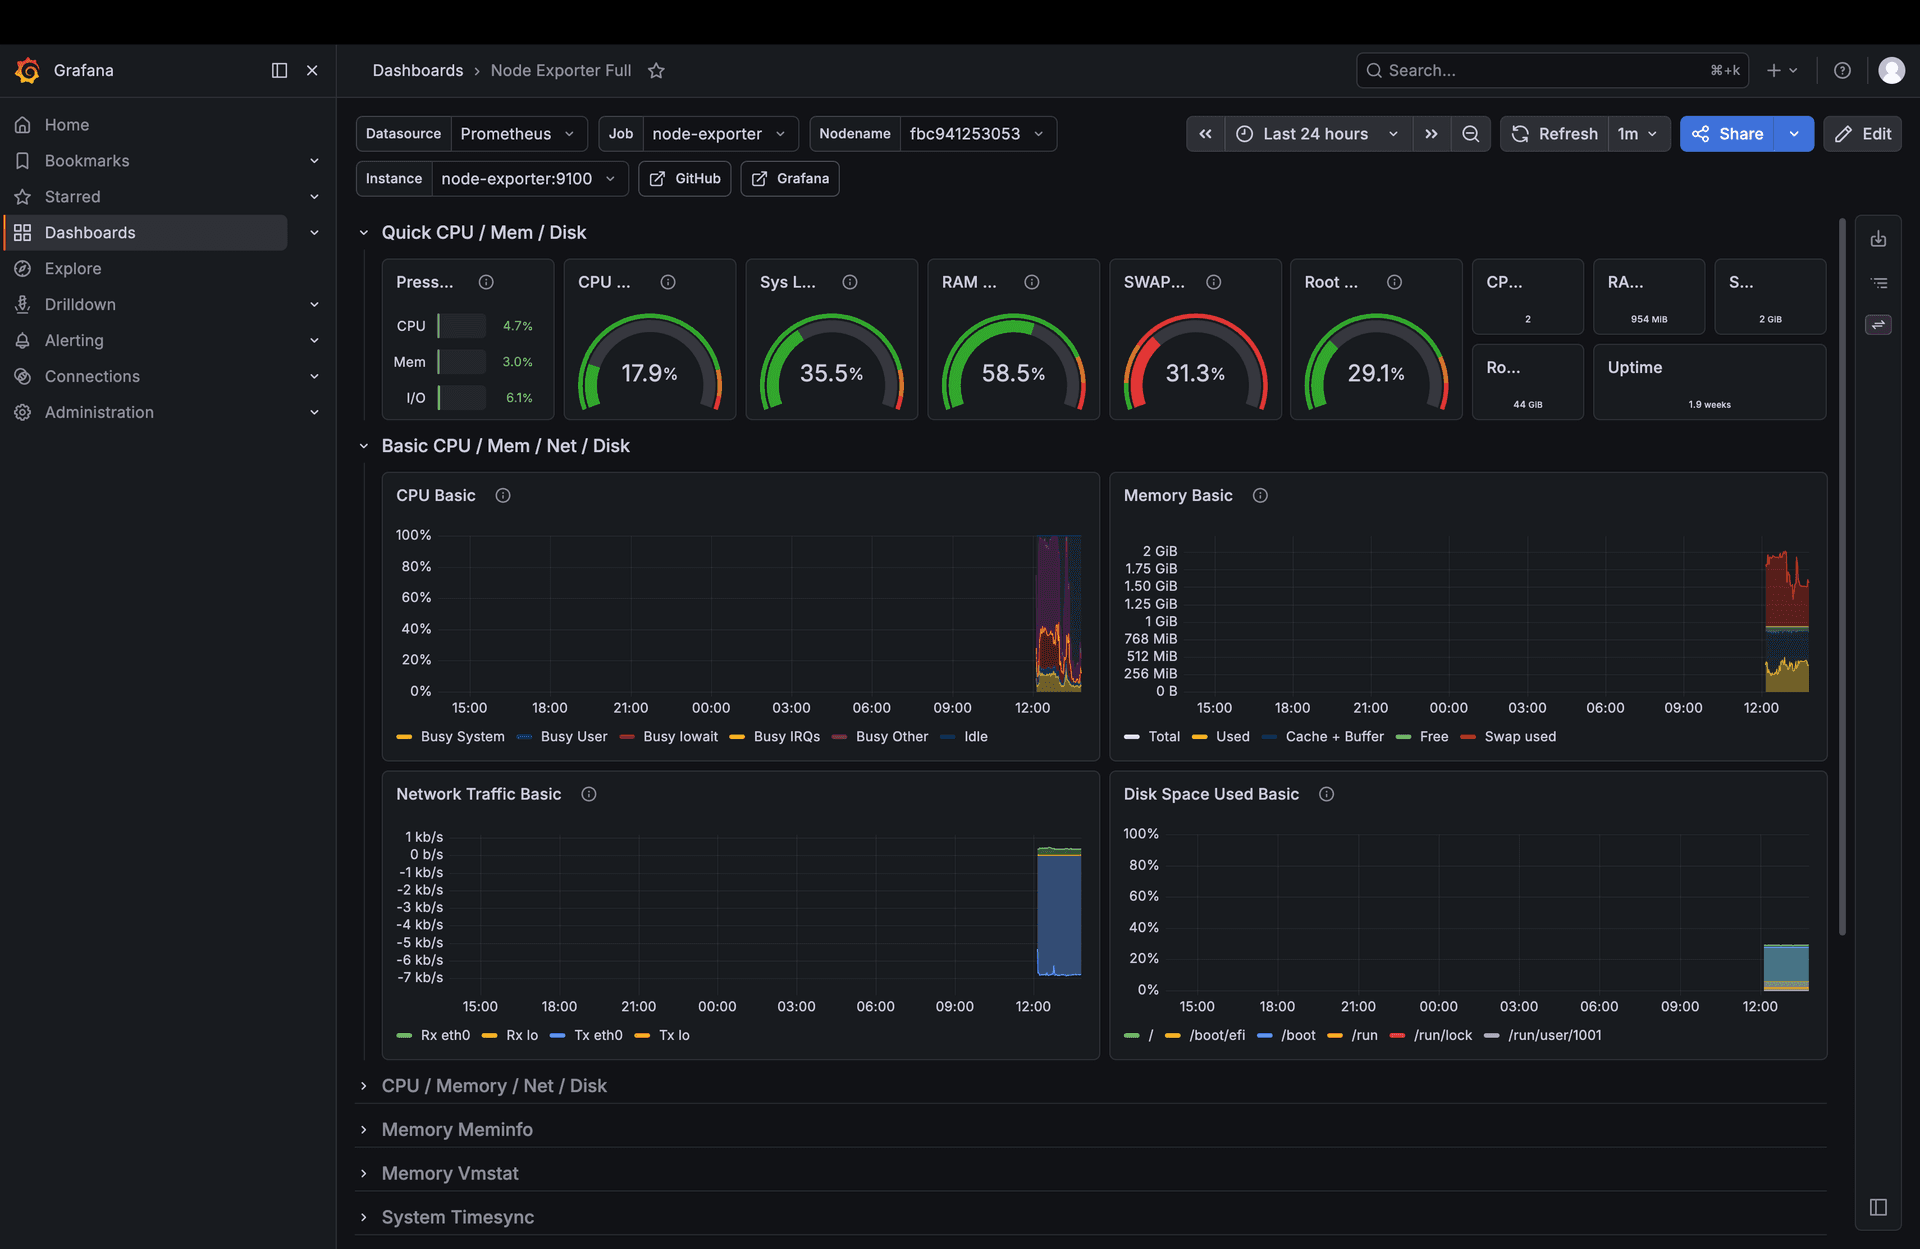Zoom out the time range
The width and height of the screenshot is (1920, 1249).
1470,134
